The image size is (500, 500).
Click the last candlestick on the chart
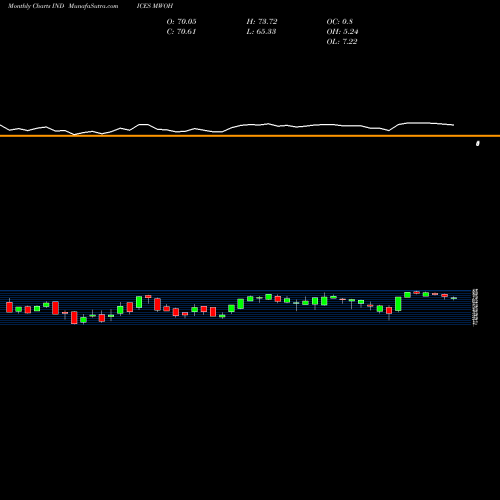pyautogui.click(x=454, y=298)
